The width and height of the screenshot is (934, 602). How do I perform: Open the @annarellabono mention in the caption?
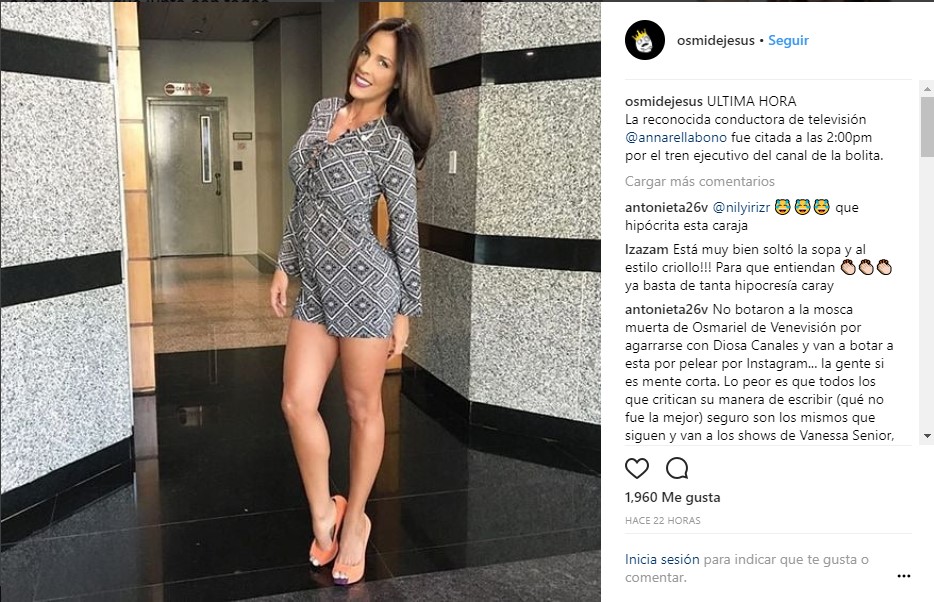pos(676,138)
